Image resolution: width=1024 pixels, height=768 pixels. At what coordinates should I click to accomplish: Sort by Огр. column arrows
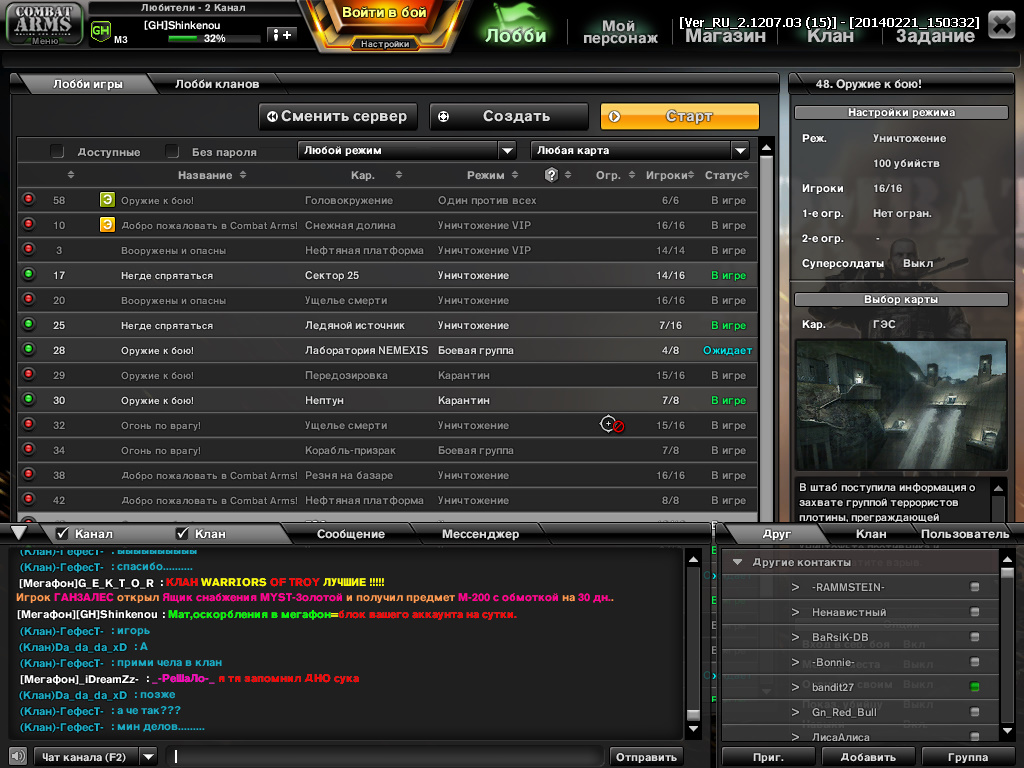[632, 175]
